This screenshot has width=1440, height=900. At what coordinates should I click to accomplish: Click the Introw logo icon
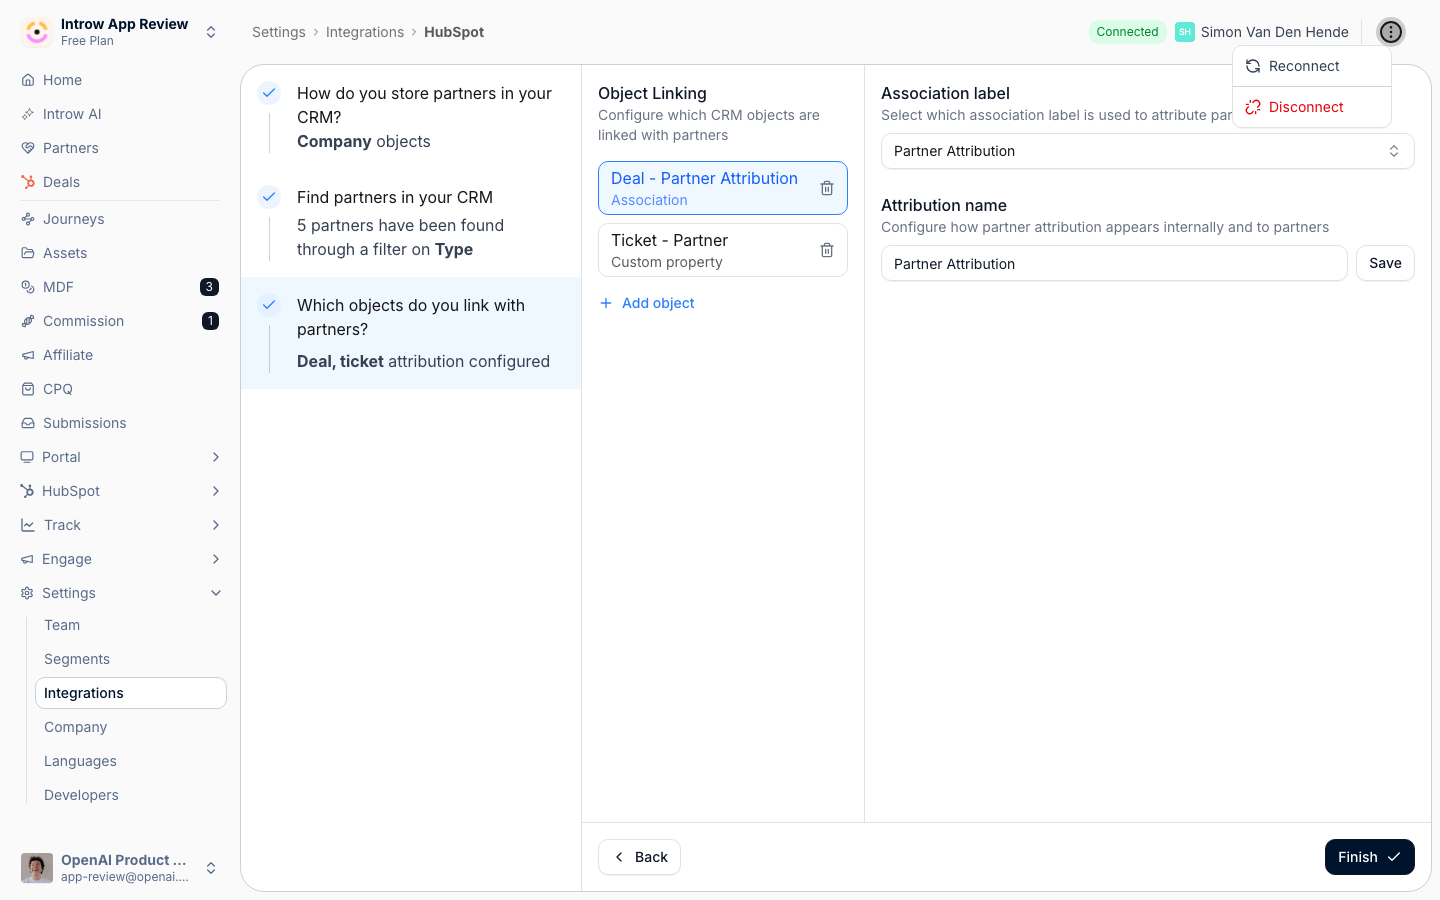tap(37, 32)
